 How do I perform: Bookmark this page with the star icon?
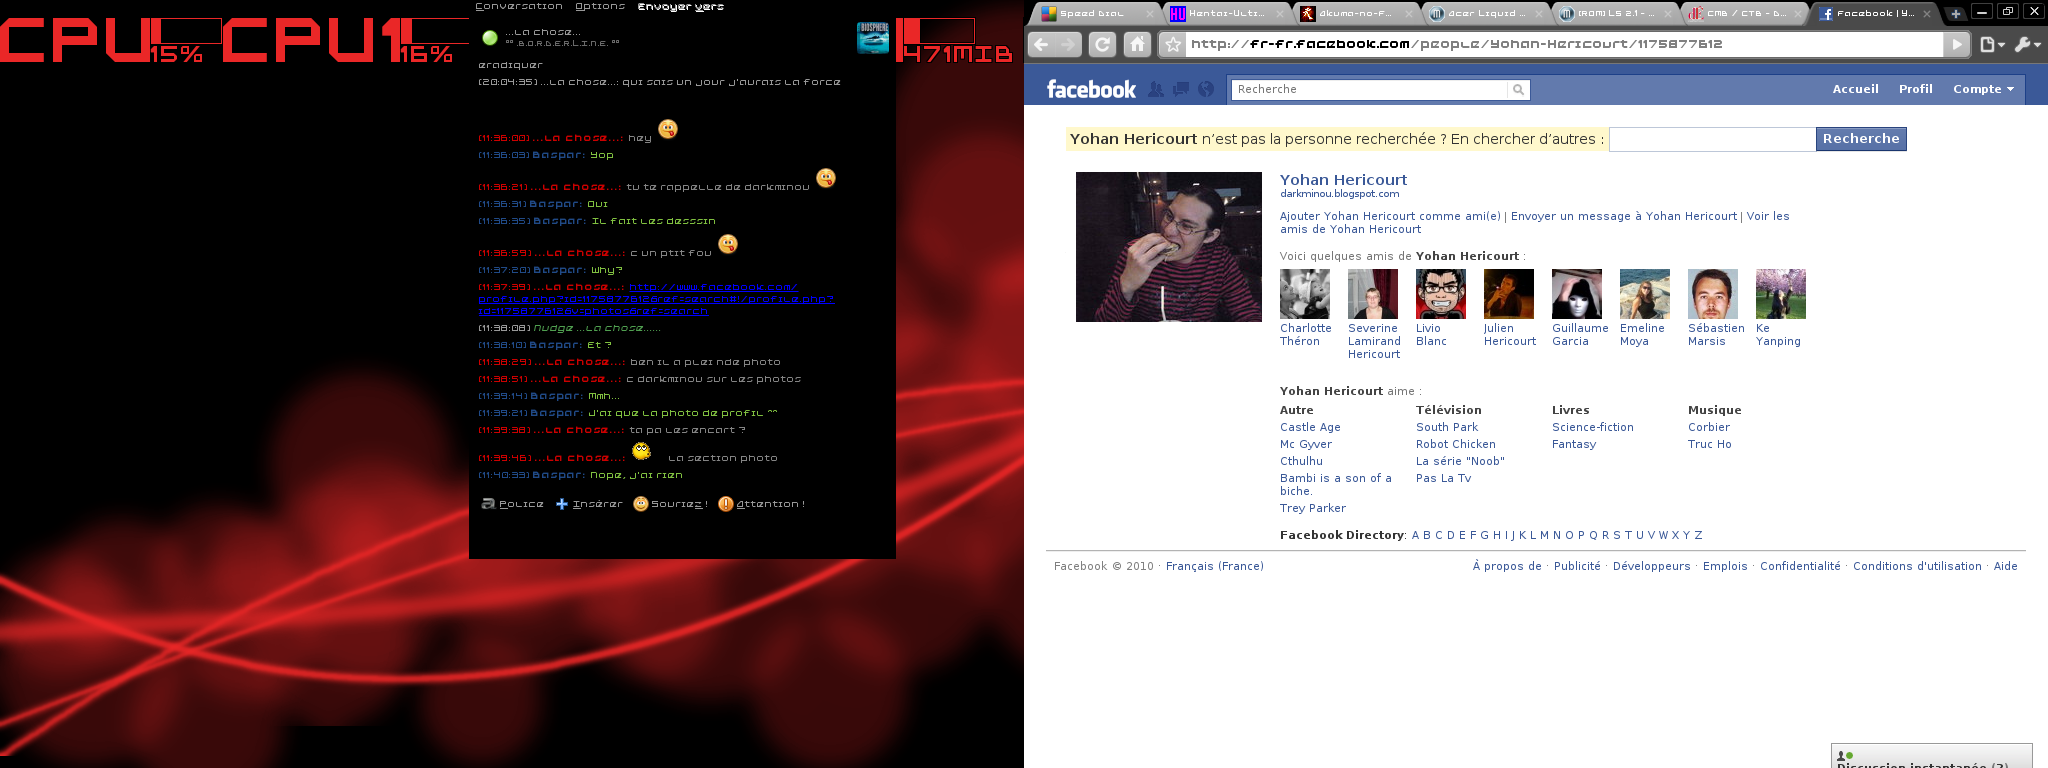coord(1173,44)
